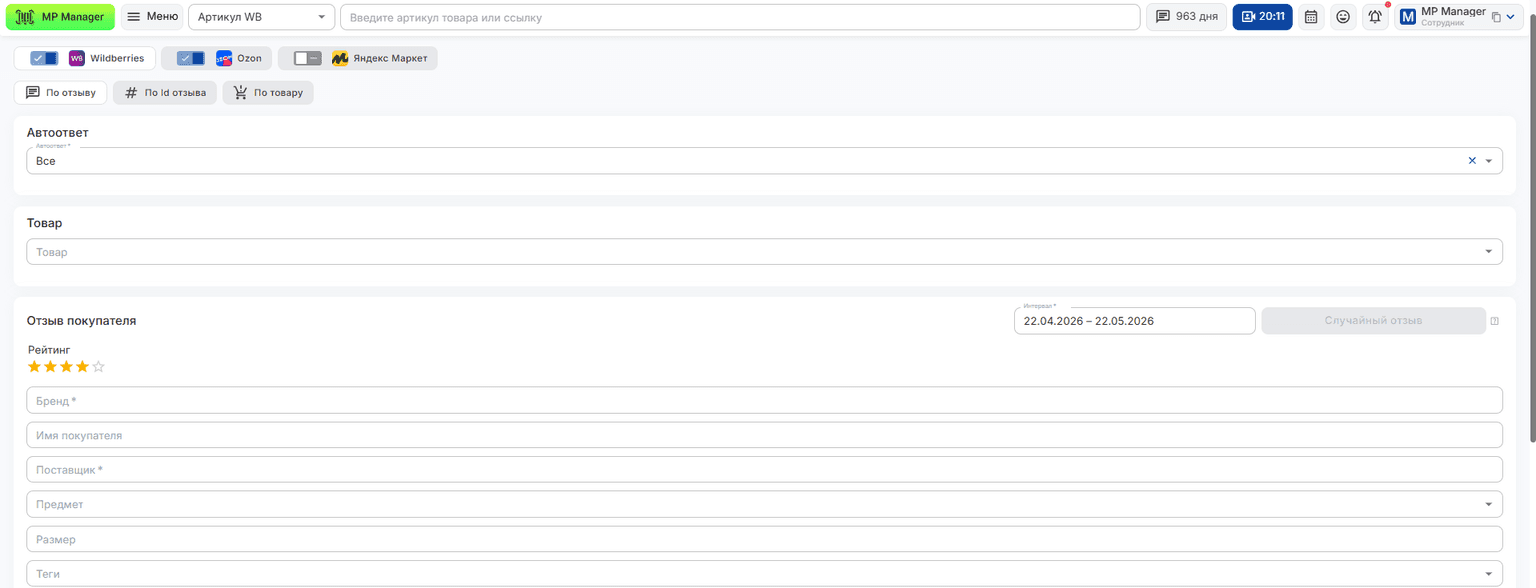
Task: Click the Бренд input field
Action: point(764,400)
